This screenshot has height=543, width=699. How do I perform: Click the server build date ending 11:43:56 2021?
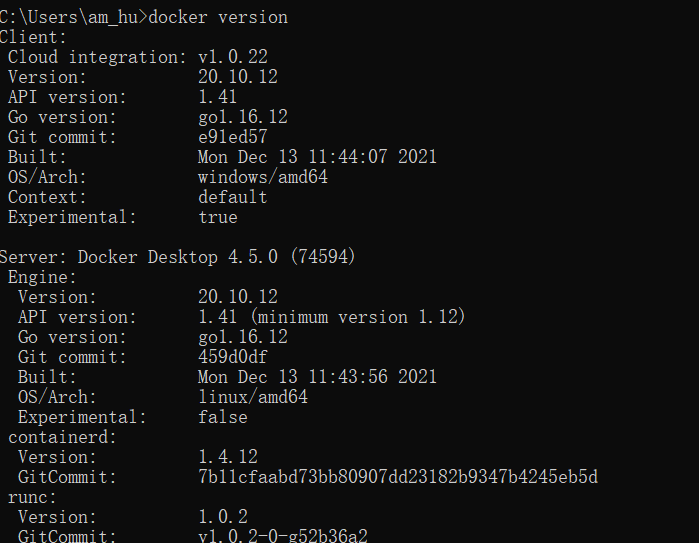pos(317,377)
